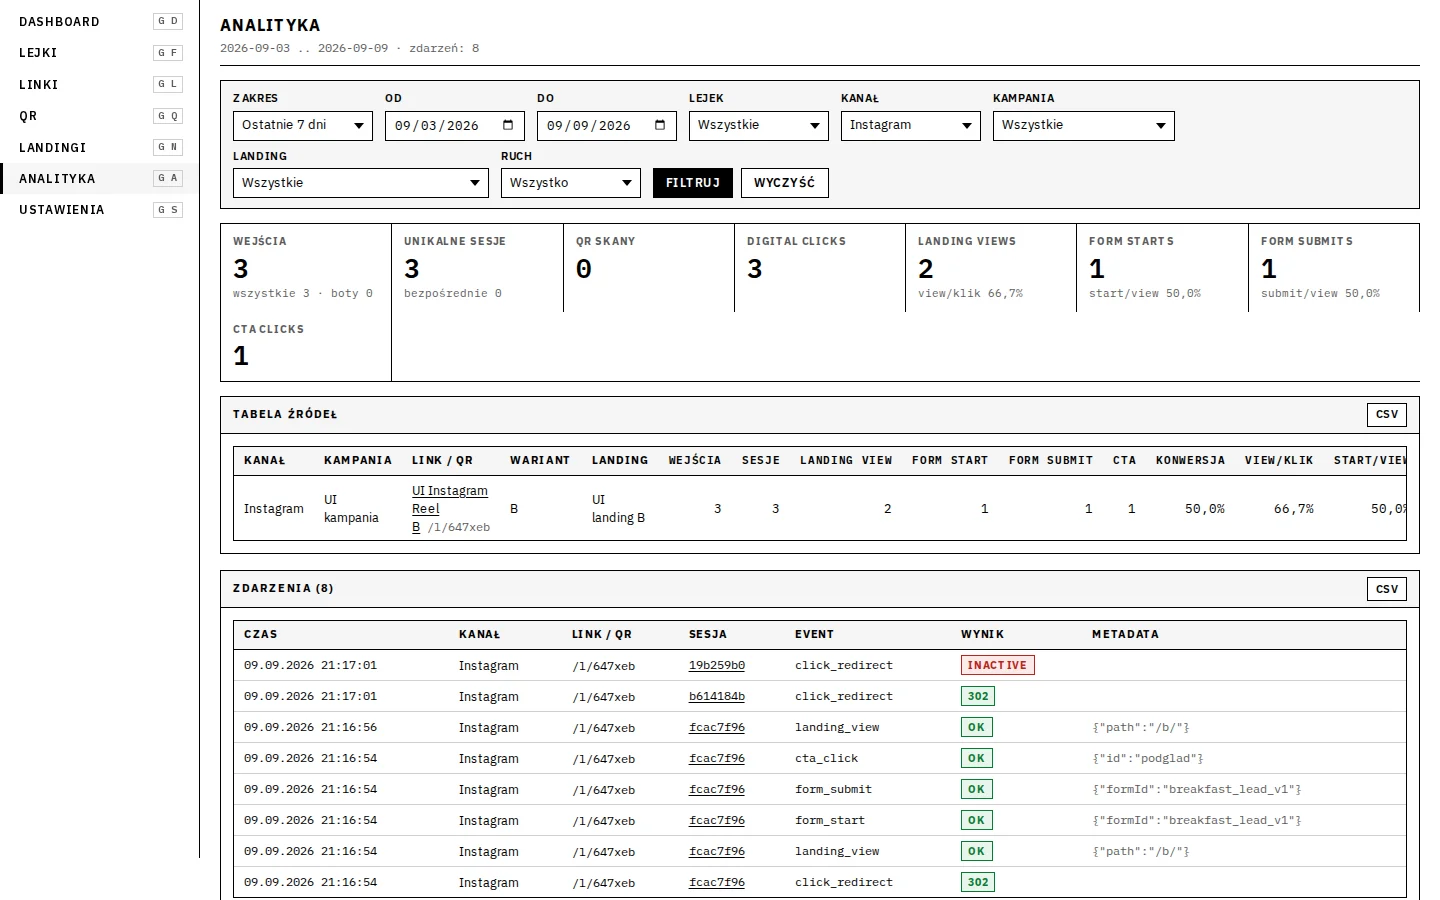The image size is (1440, 900).
Task: Select Analityka in the sidebar
Action: [100, 178]
